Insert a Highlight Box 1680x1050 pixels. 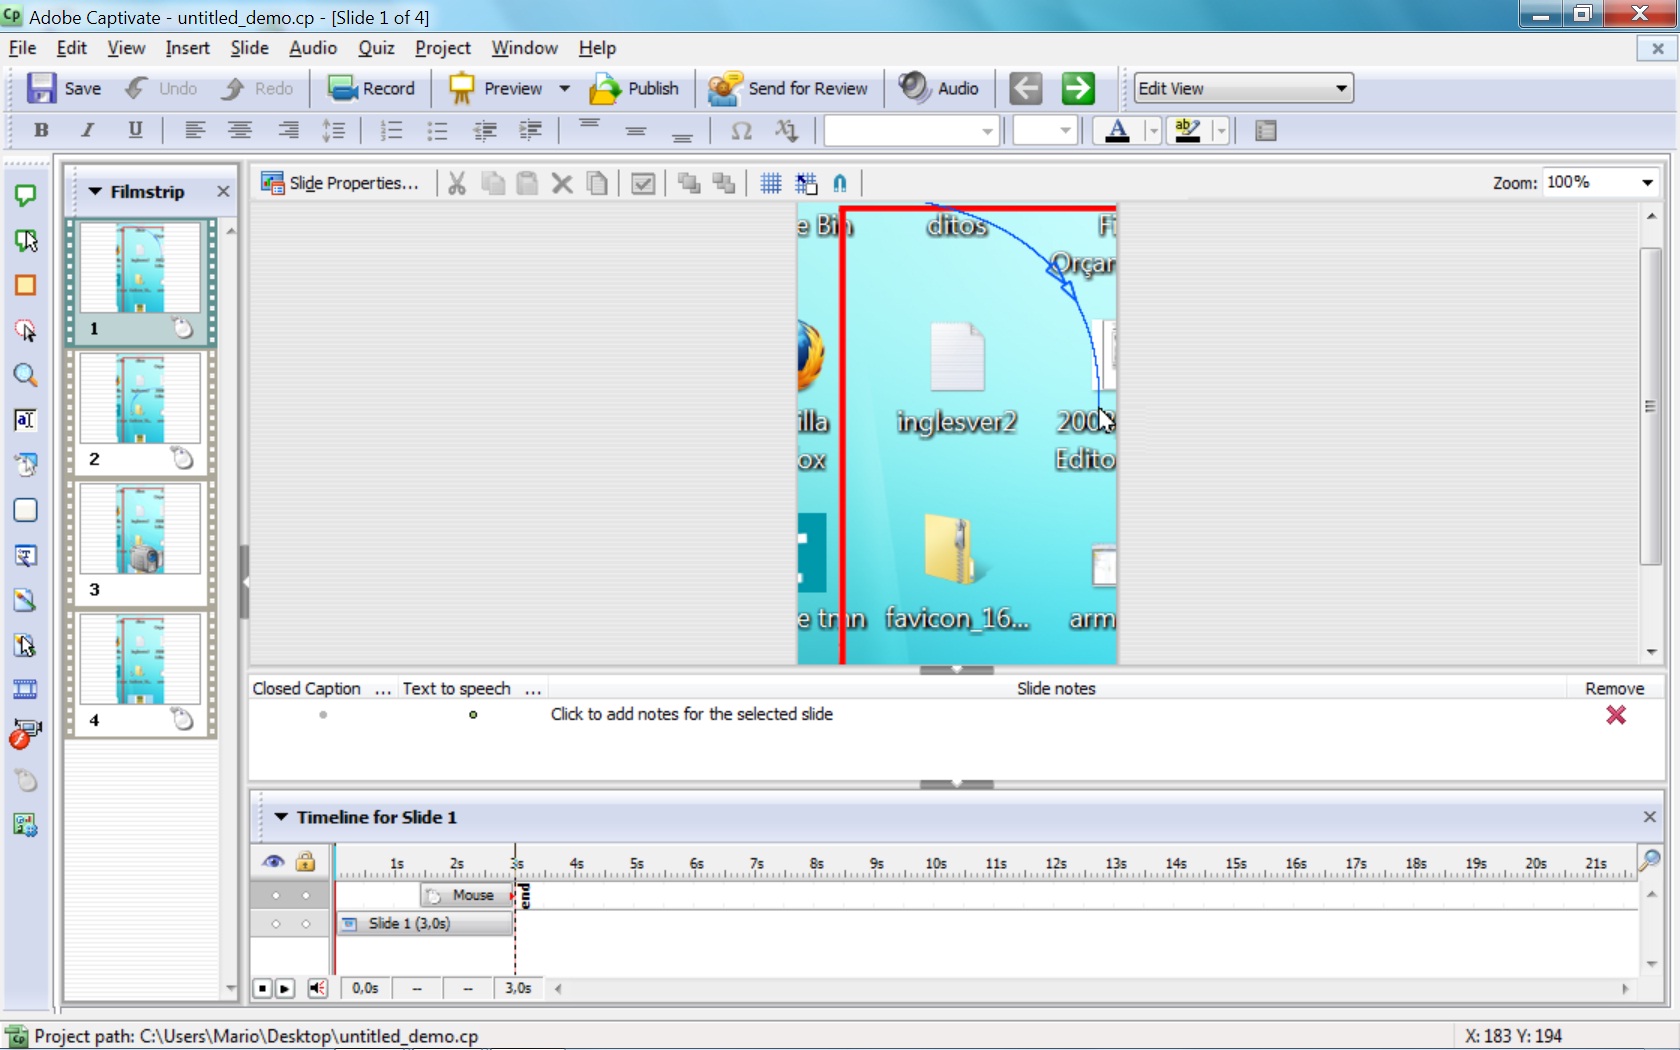[x=25, y=285]
